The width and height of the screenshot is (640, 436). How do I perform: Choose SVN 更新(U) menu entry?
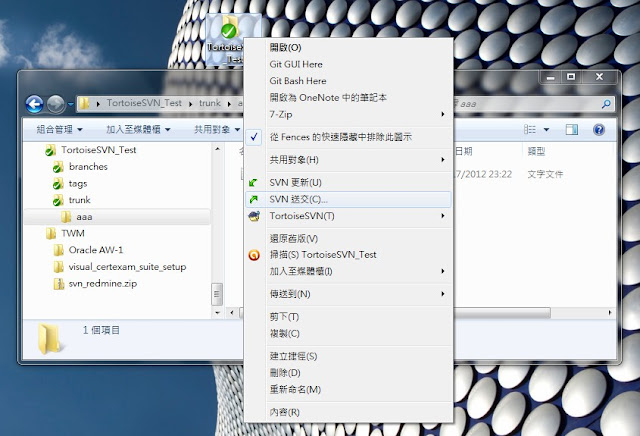pos(349,182)
